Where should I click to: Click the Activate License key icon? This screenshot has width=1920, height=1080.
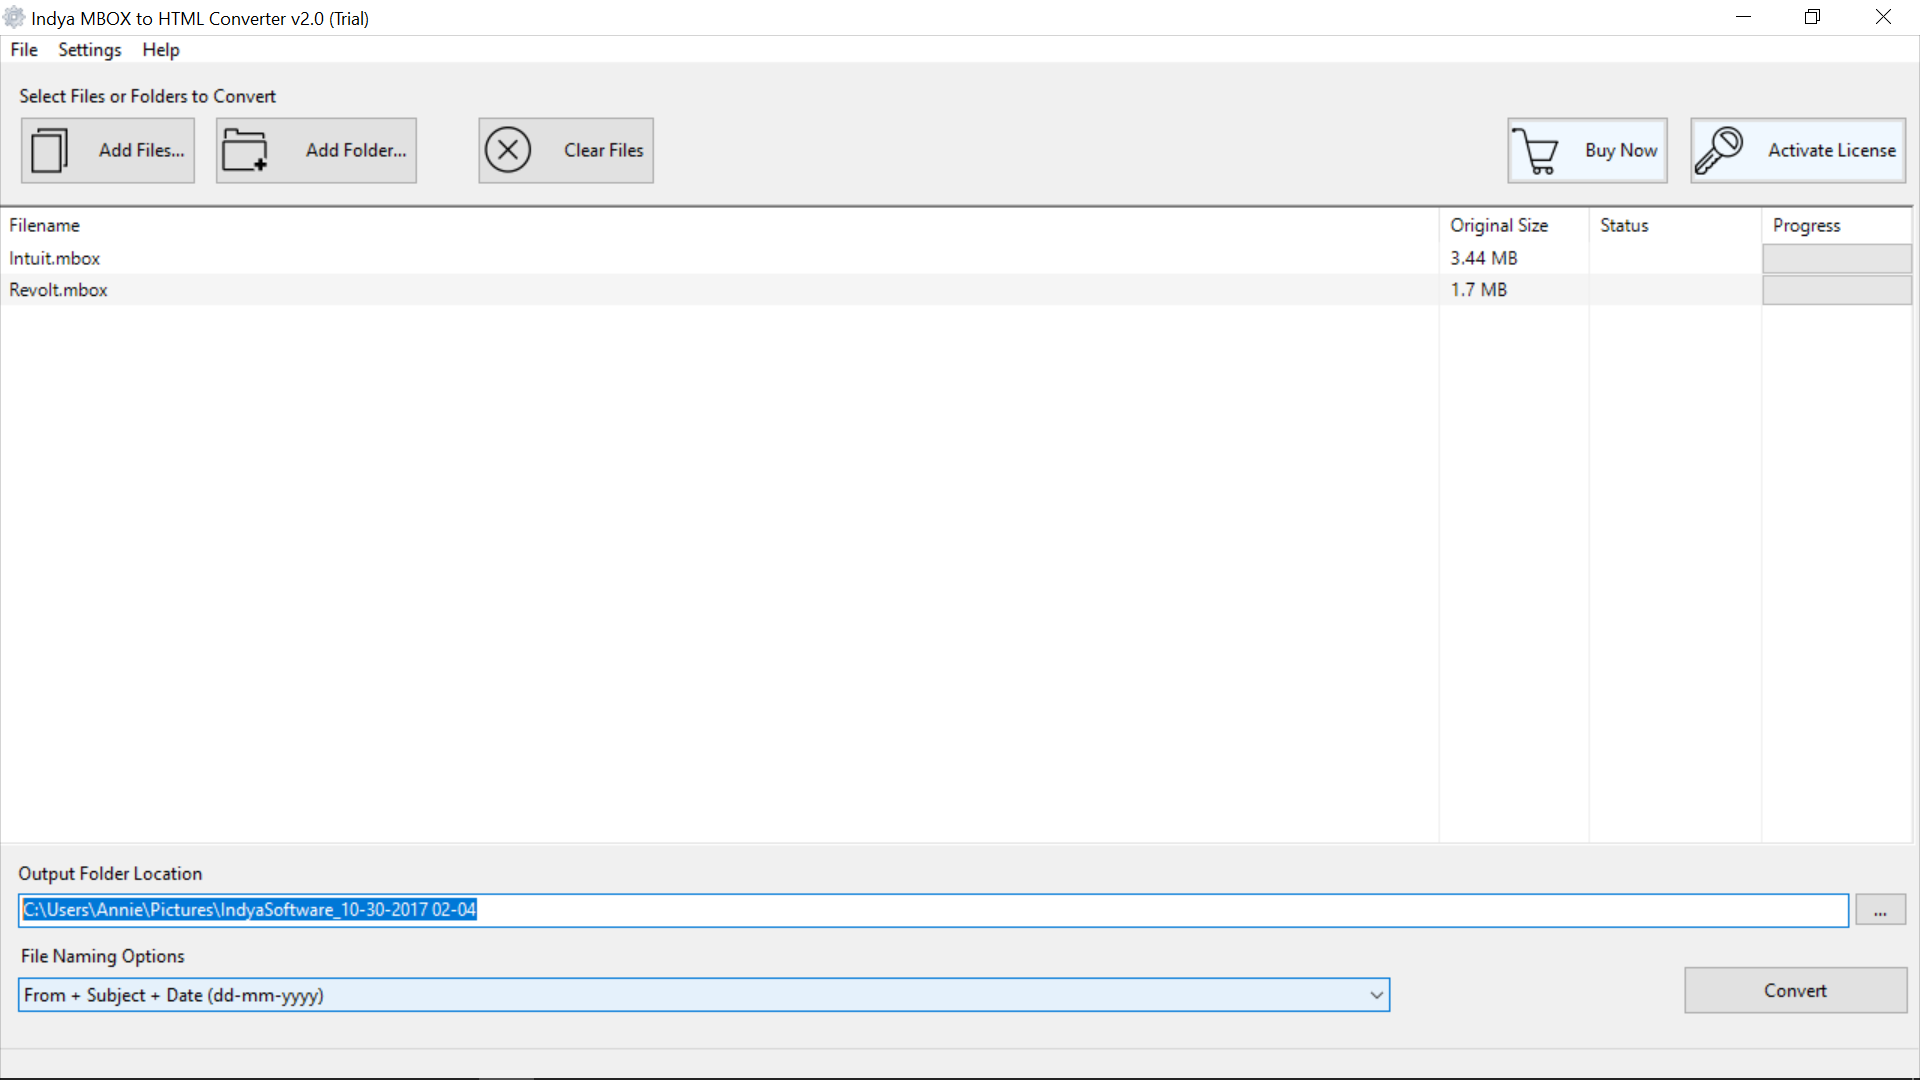click(1719, 150)
